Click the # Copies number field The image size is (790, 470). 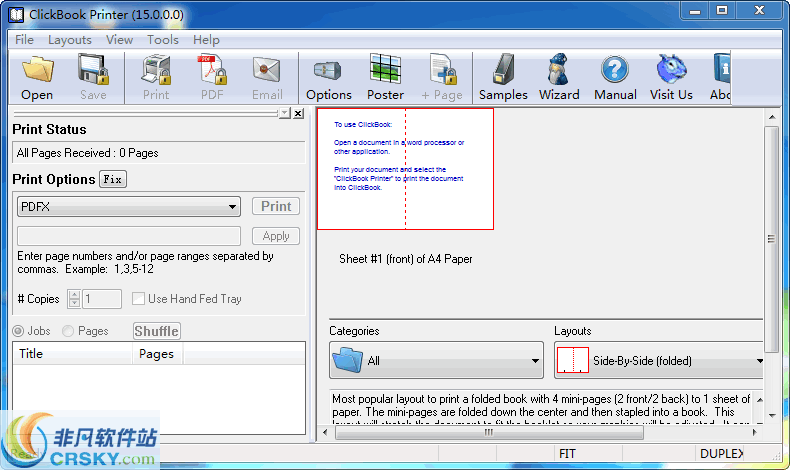point(102,299)
